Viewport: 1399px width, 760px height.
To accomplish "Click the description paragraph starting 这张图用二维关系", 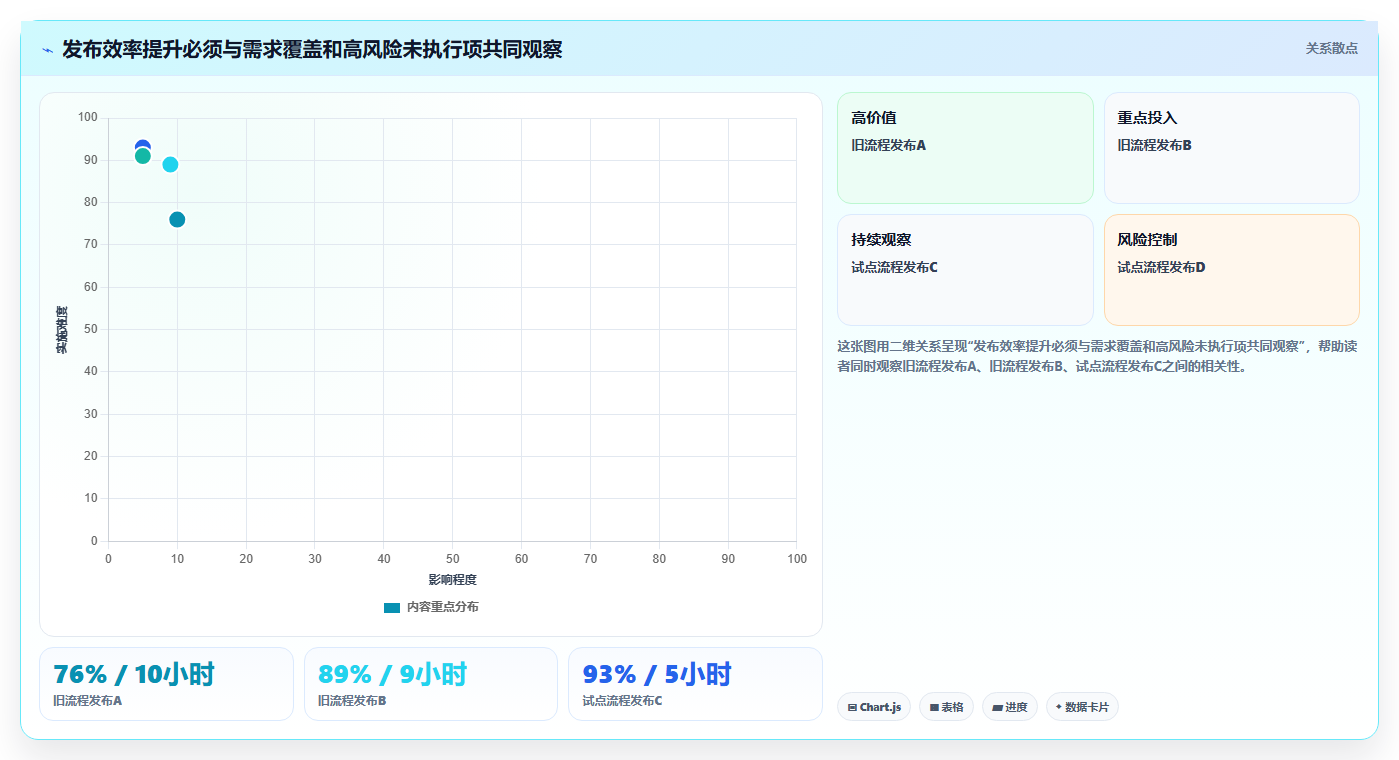I will pyautogui.click(x=1097, y=356).
